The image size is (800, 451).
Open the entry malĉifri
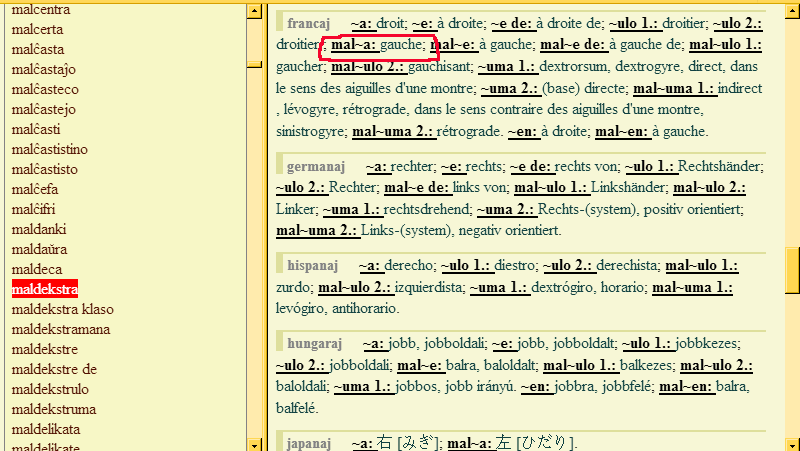[33, 209]
